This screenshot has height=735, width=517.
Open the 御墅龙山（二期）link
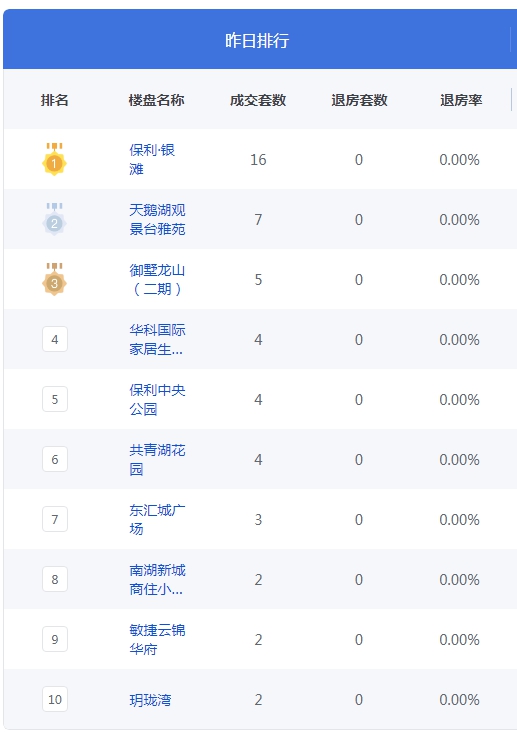click(x=157, y=279)
